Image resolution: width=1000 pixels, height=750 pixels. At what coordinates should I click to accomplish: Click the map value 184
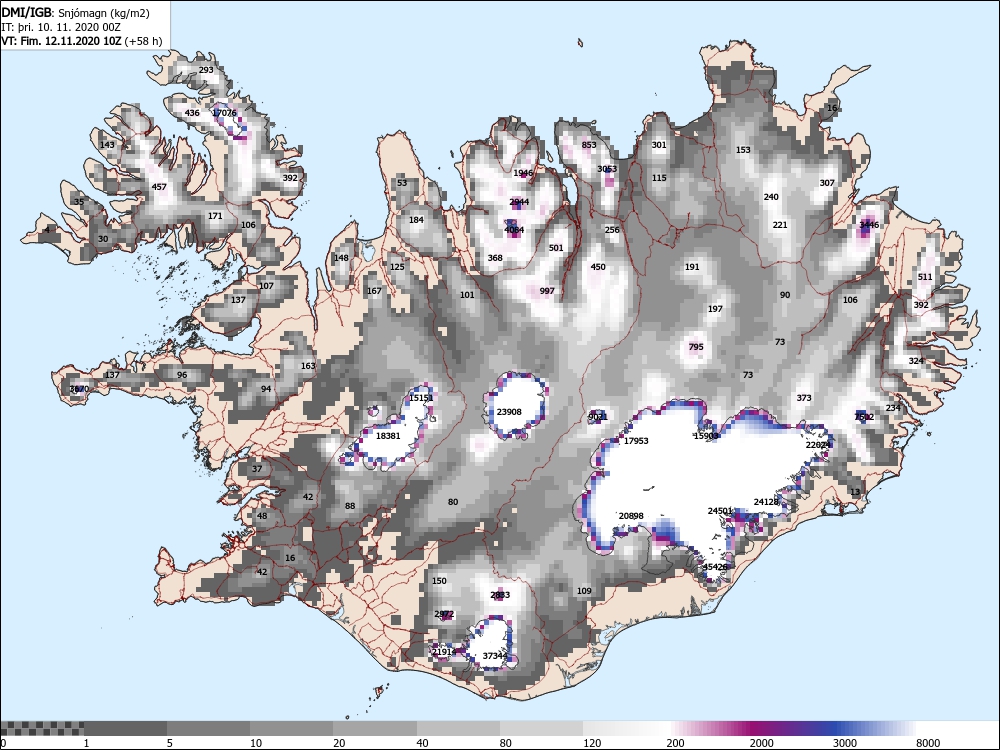pyautogui.click(x=416, y=220)
